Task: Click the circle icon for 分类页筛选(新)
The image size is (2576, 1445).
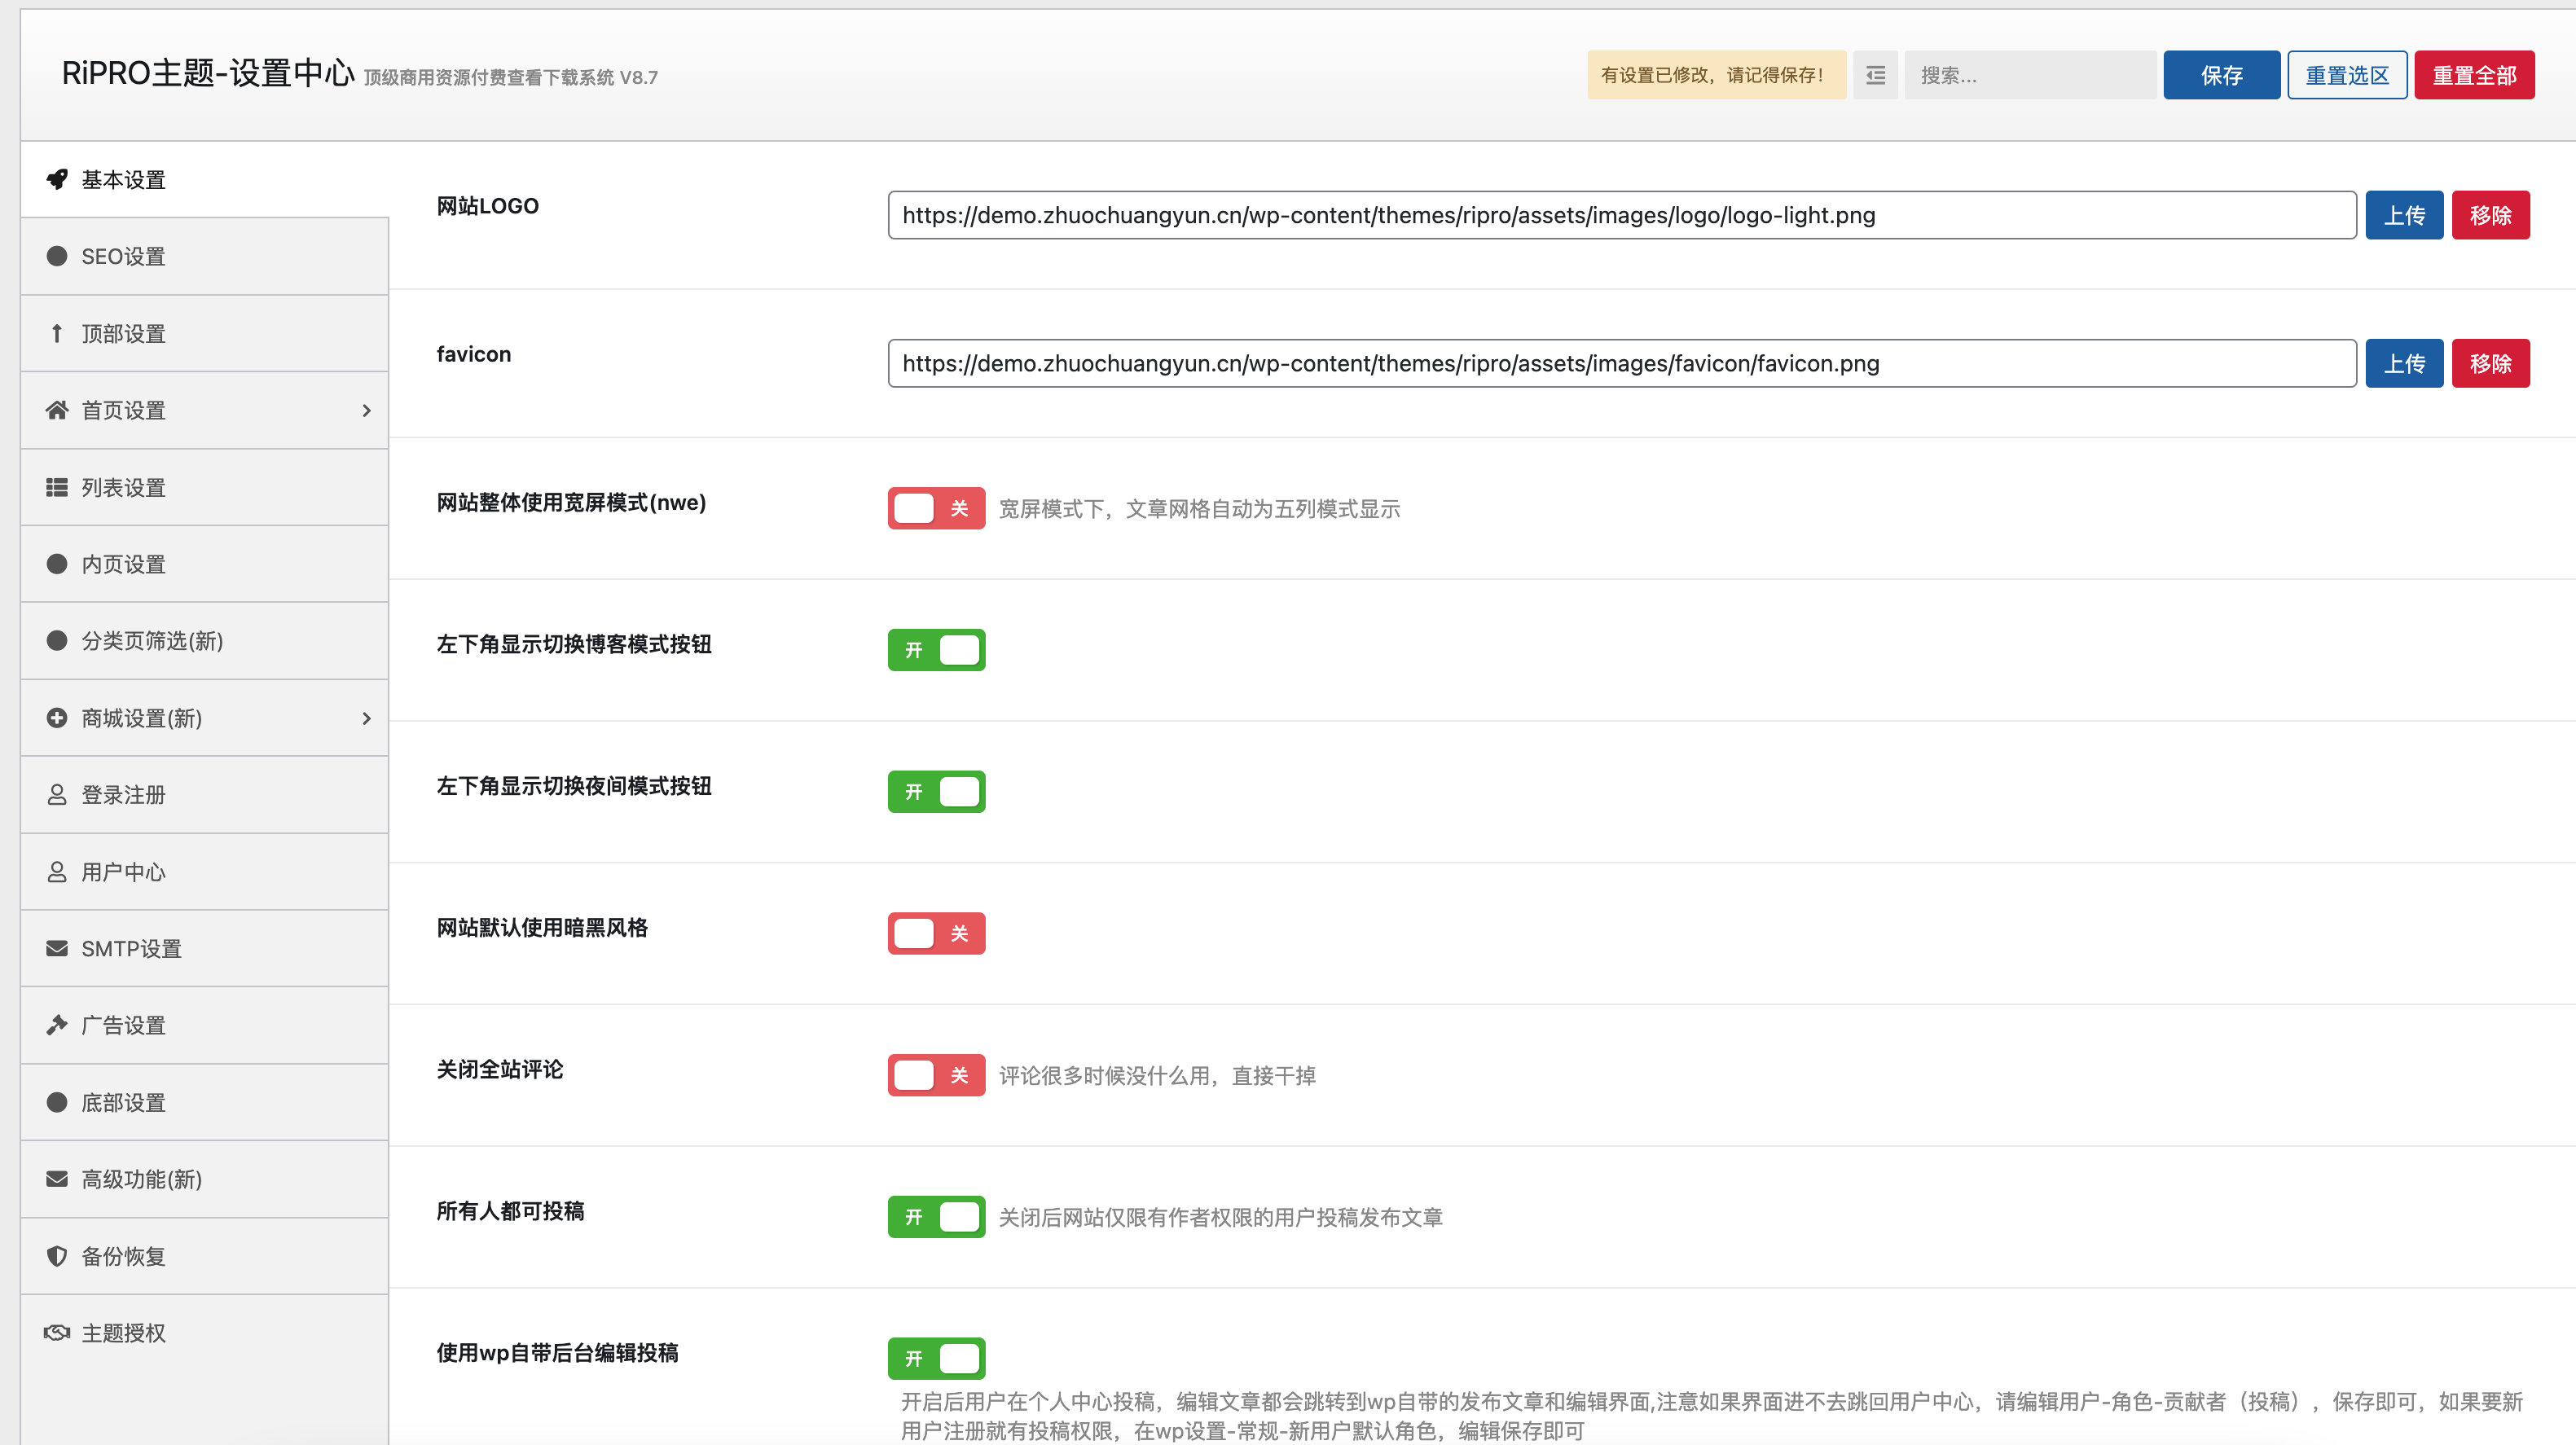Action: pyautogui.click(x=57, y=641)
